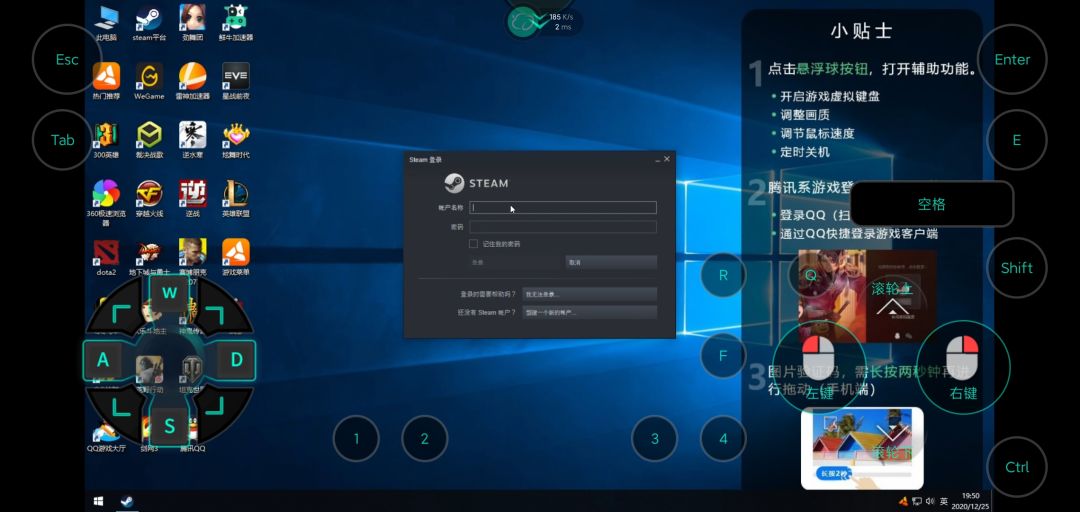Tap the Enter virtual key
The width and height of the screenshot is (1080, 512).
[1012, 60]
